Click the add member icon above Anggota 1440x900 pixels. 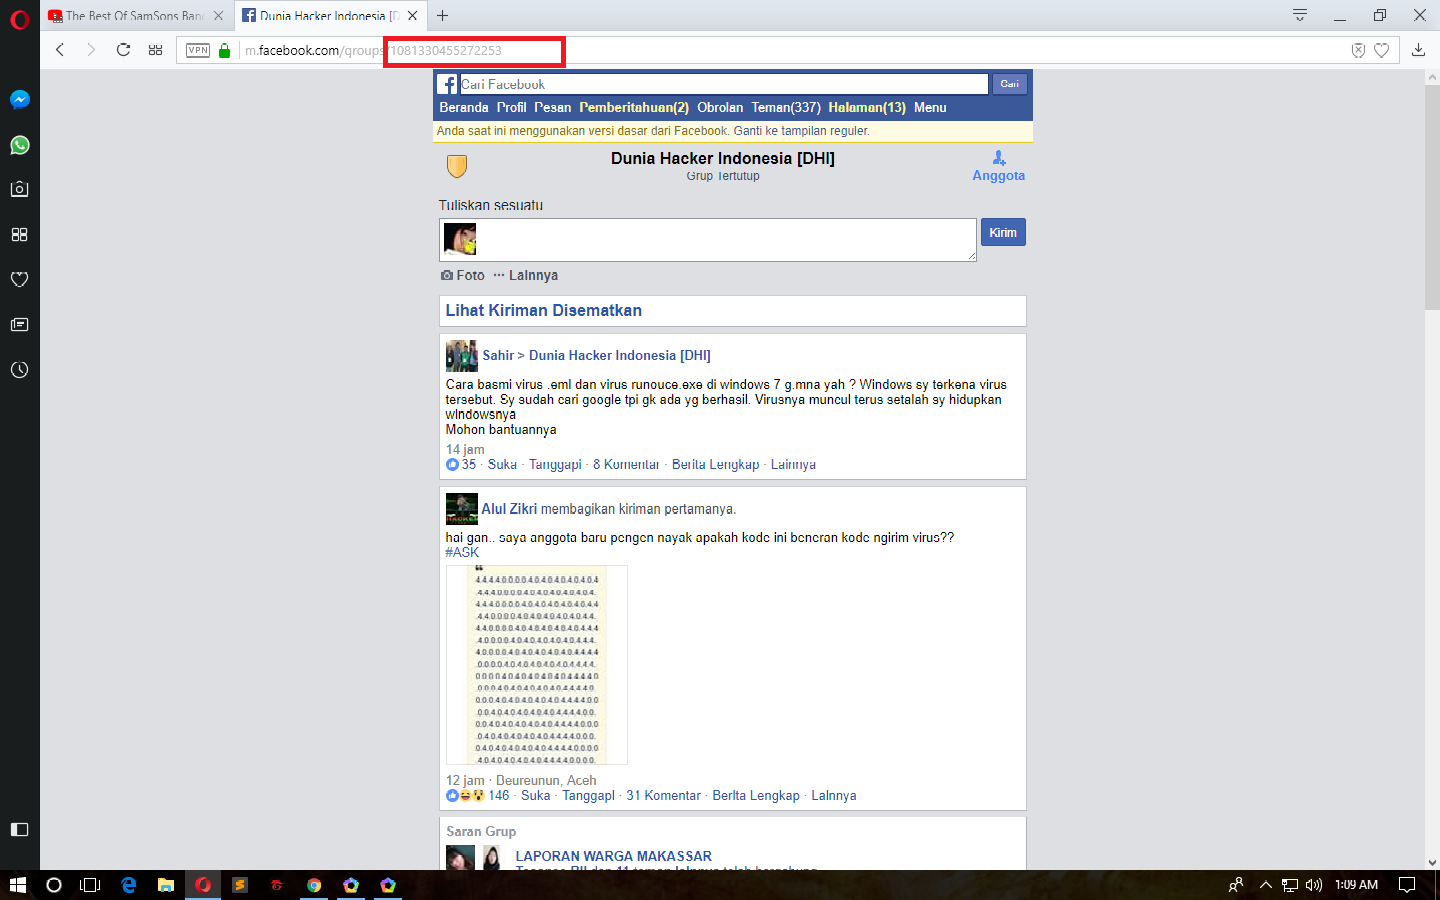(x=999, y=158)
